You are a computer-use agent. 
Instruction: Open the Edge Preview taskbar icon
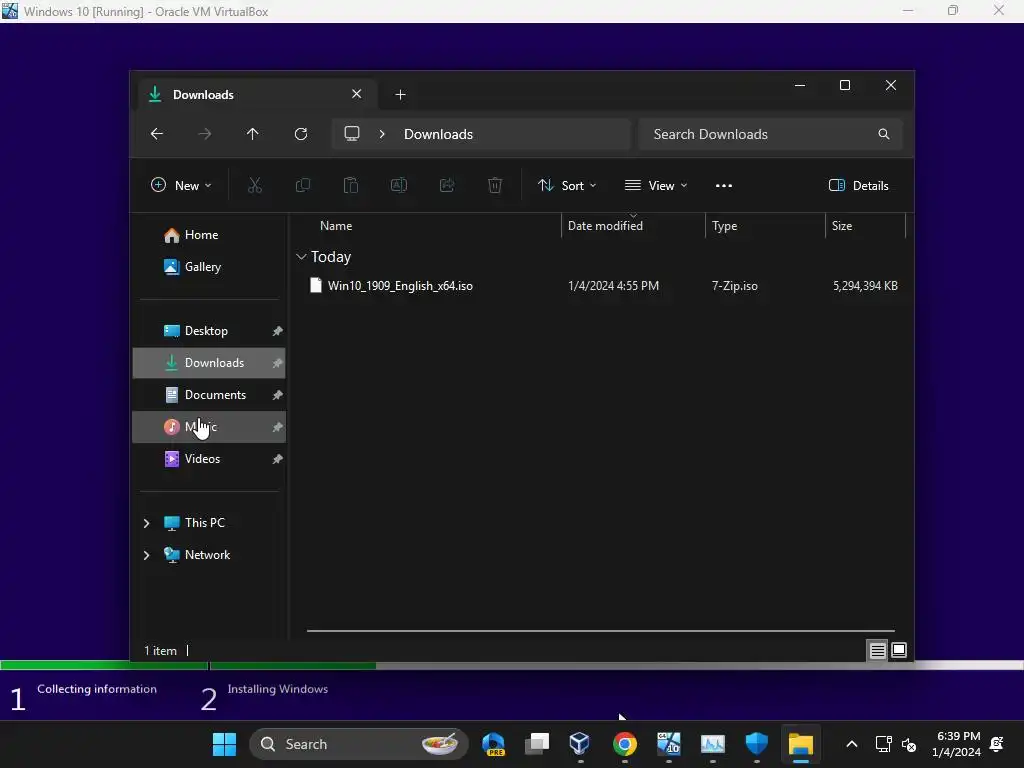point(493,744)
